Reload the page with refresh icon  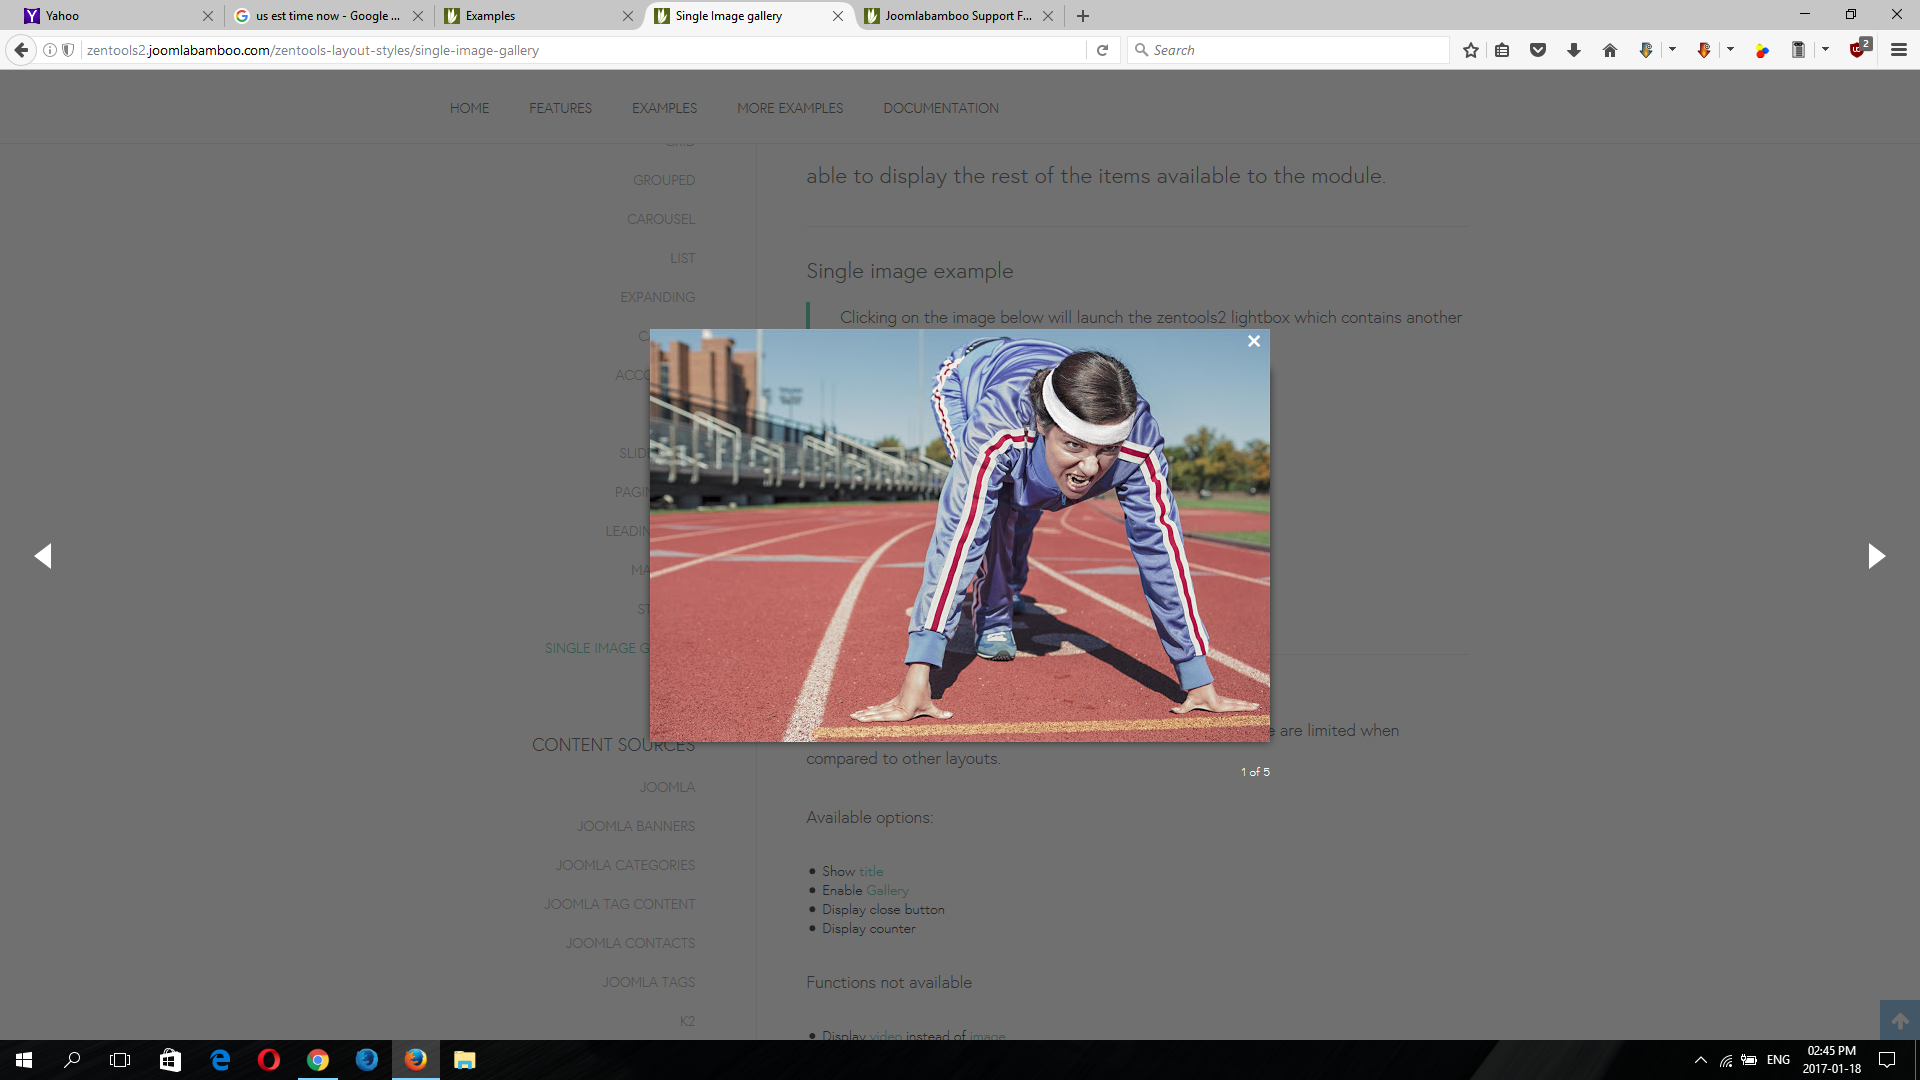(1102, 50)
